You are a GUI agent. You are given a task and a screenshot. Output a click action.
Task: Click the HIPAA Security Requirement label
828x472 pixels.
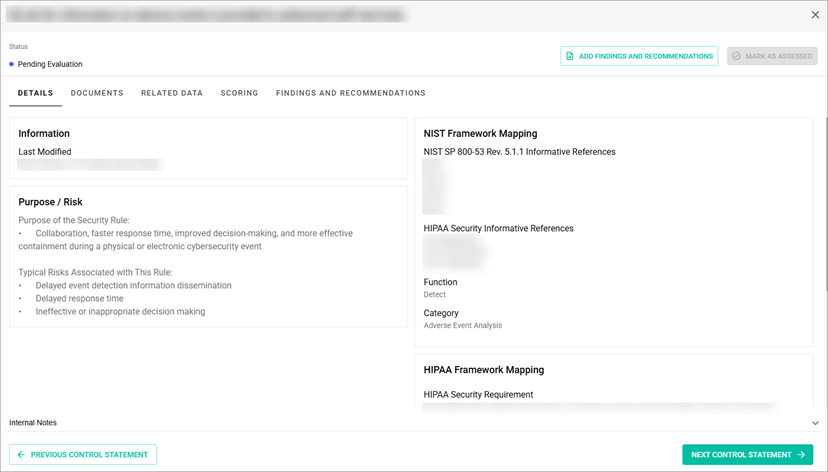pyautogui.click(x=478, y=395)
